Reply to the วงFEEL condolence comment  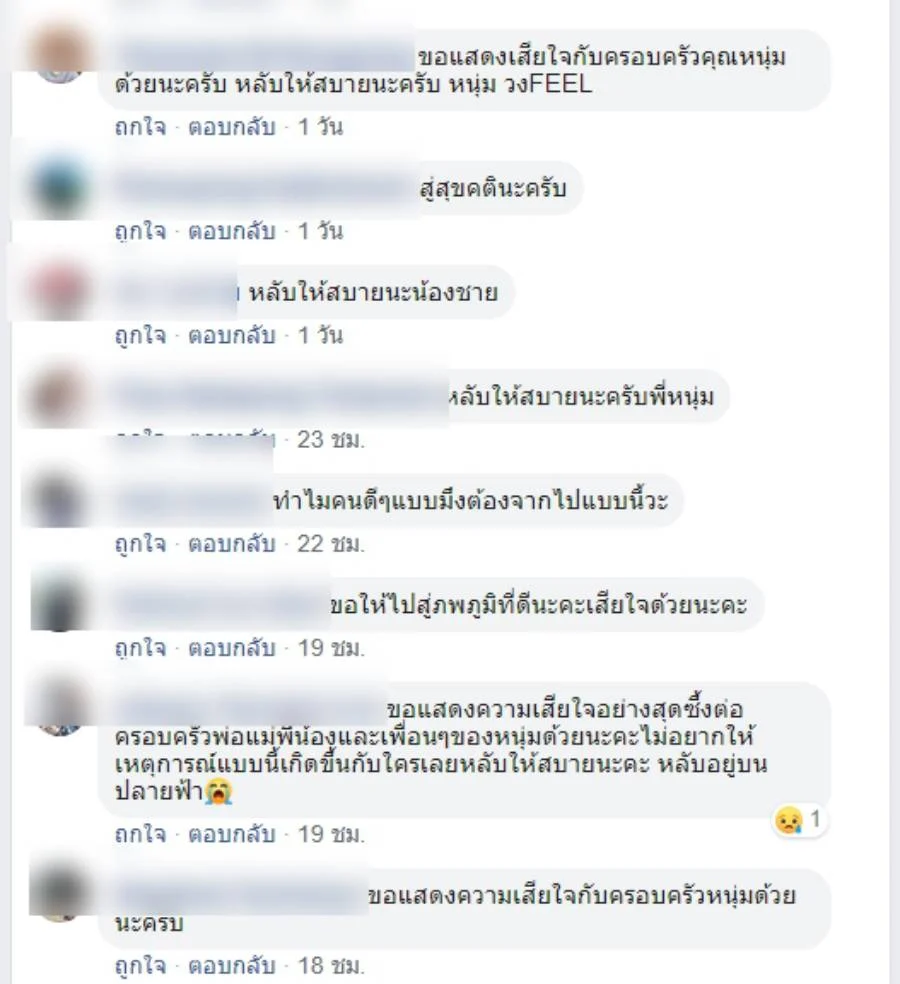[x=232, y=127]
